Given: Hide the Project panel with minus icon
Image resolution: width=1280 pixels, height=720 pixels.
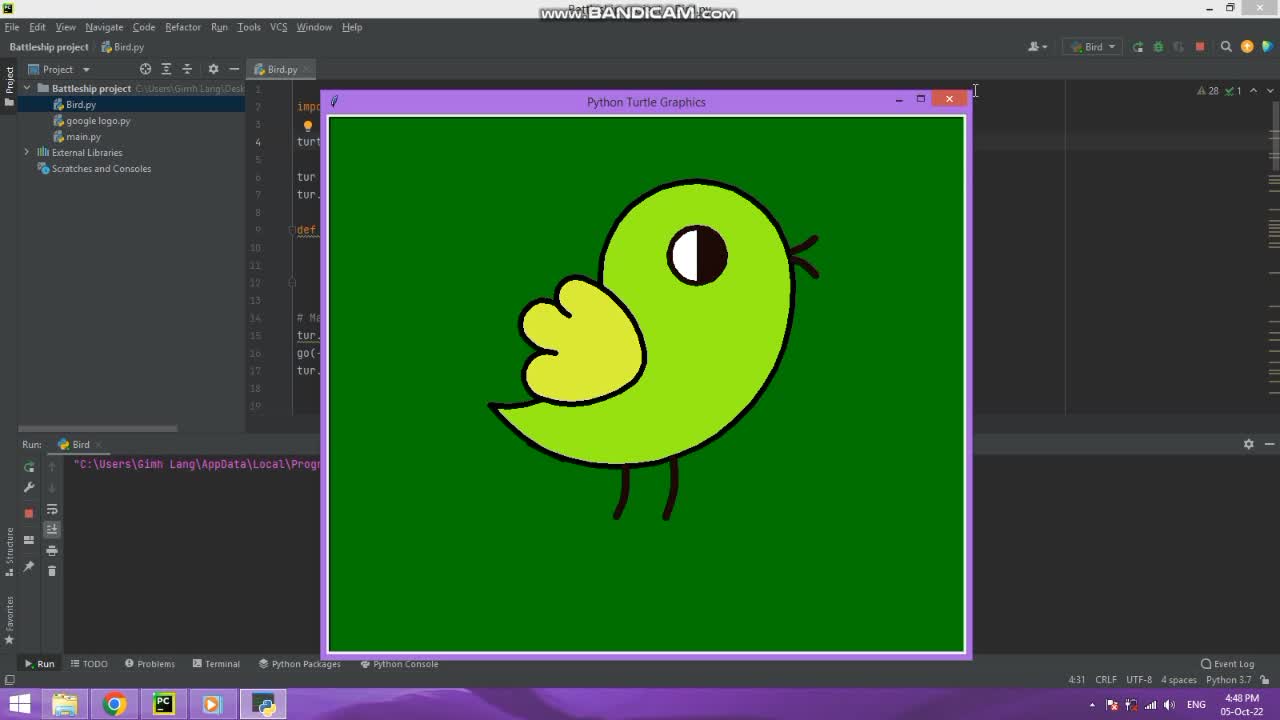Looking at the screenshot, I should pyautogui.click(x=234, y=69).
